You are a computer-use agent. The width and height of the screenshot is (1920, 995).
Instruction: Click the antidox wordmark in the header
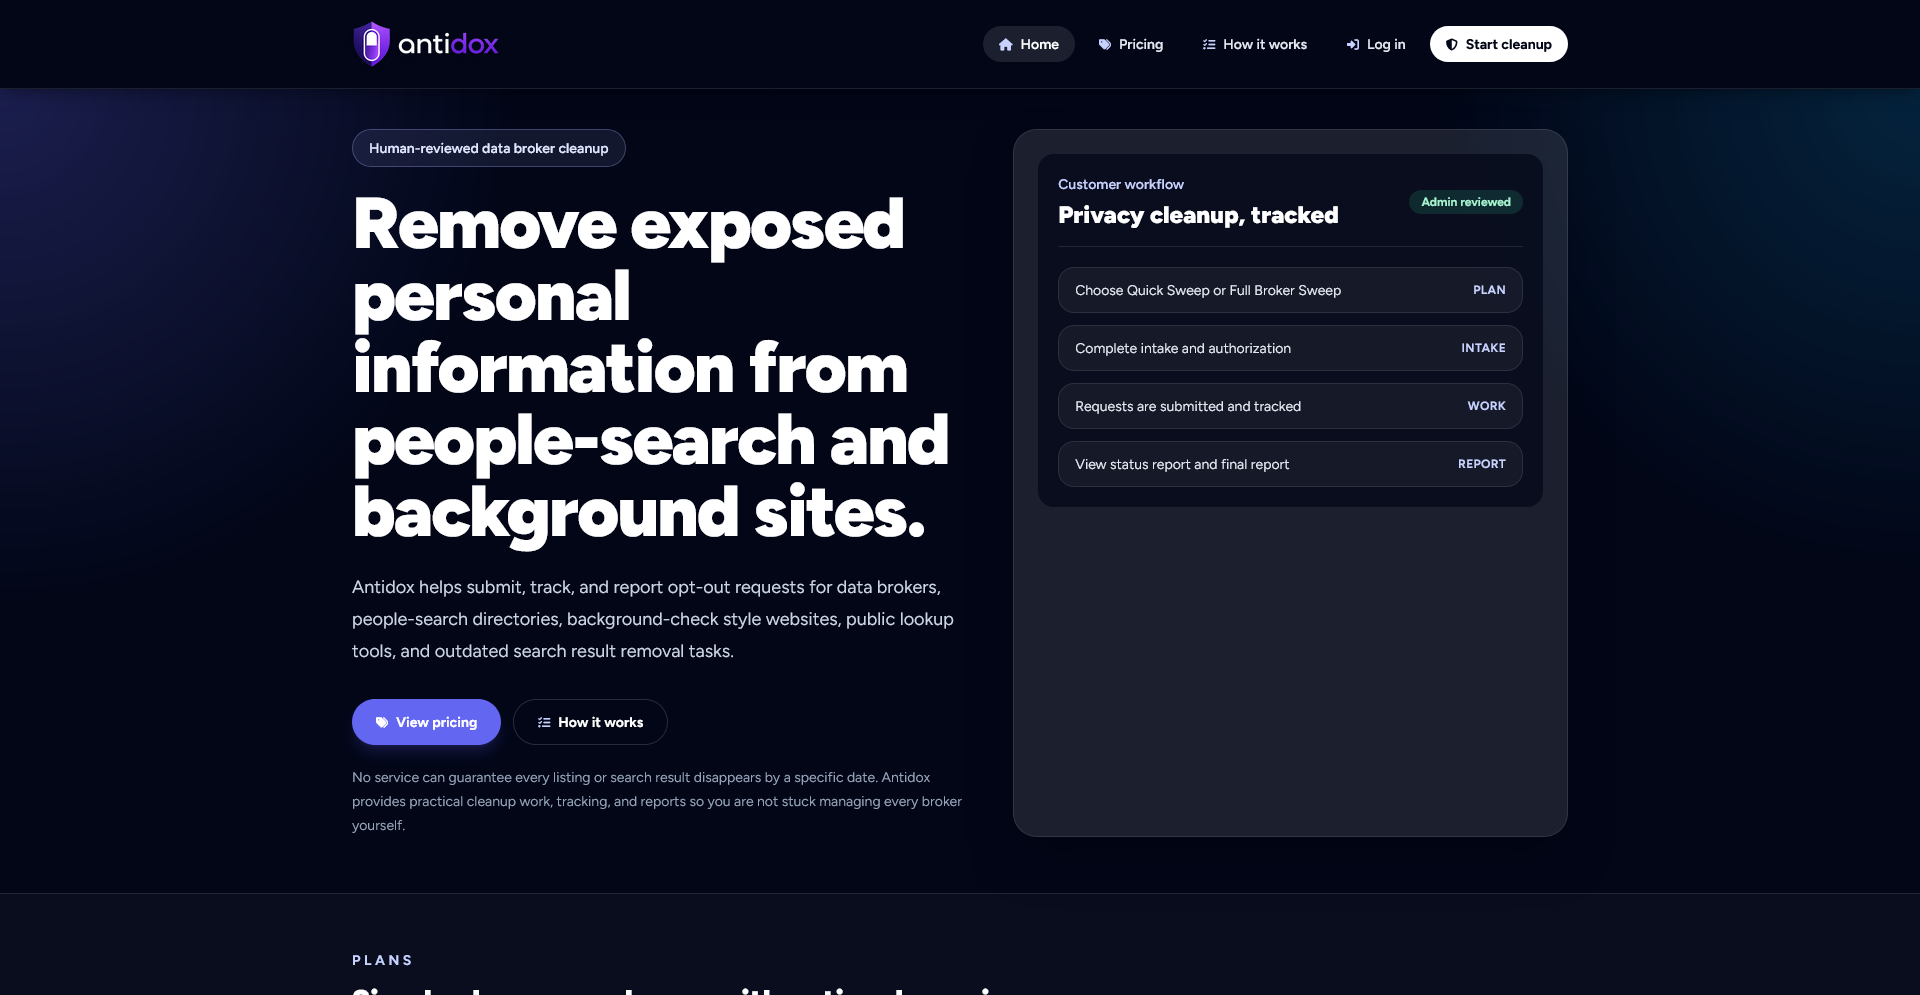click(x=448, y=44)
